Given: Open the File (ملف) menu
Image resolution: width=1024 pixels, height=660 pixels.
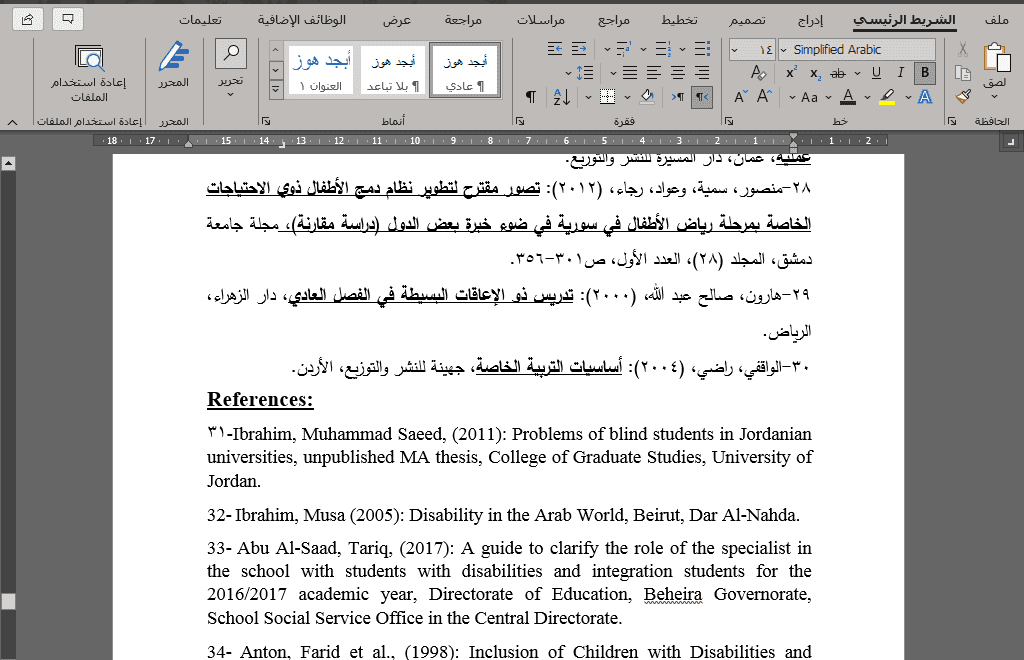Looking at the screenshot, I should [x=997, y=20].
